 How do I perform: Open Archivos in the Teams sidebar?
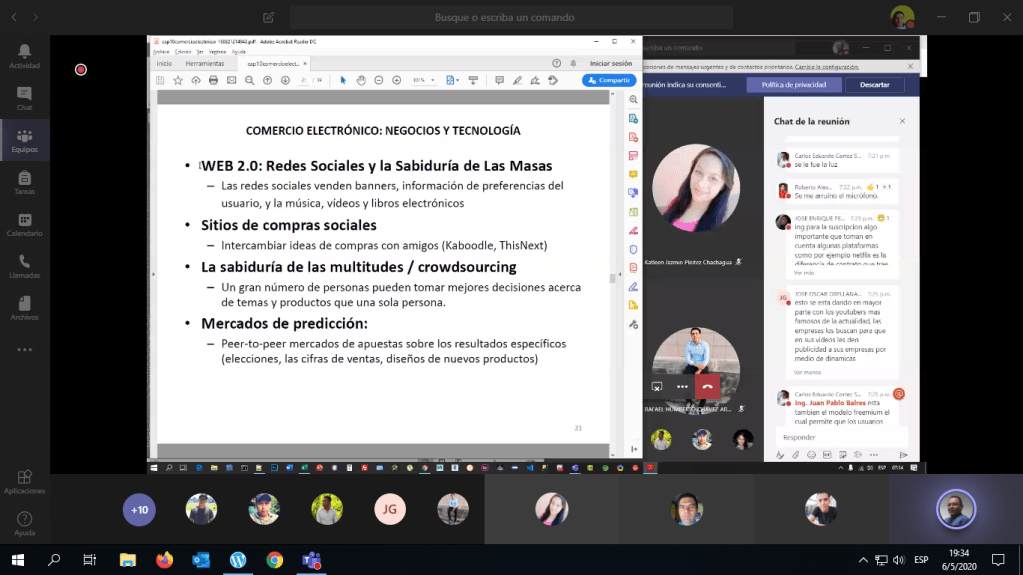(x=24, y=308)
